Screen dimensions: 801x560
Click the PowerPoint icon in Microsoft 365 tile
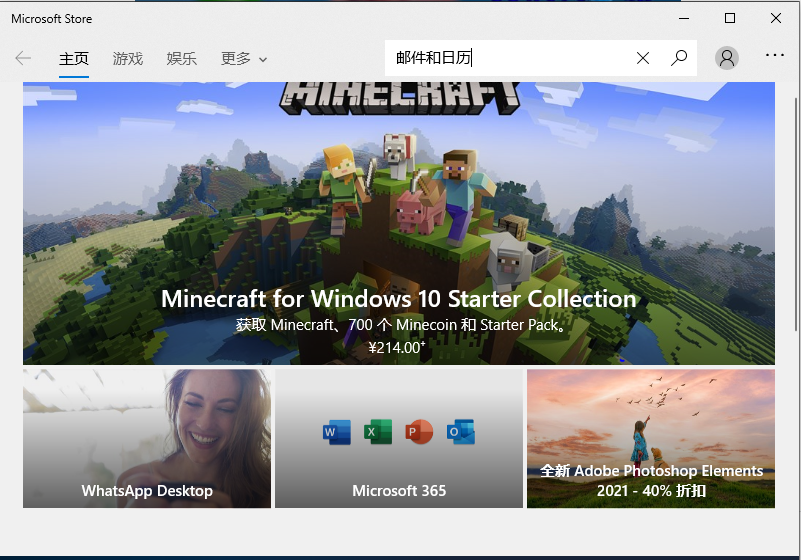[419, 432]
